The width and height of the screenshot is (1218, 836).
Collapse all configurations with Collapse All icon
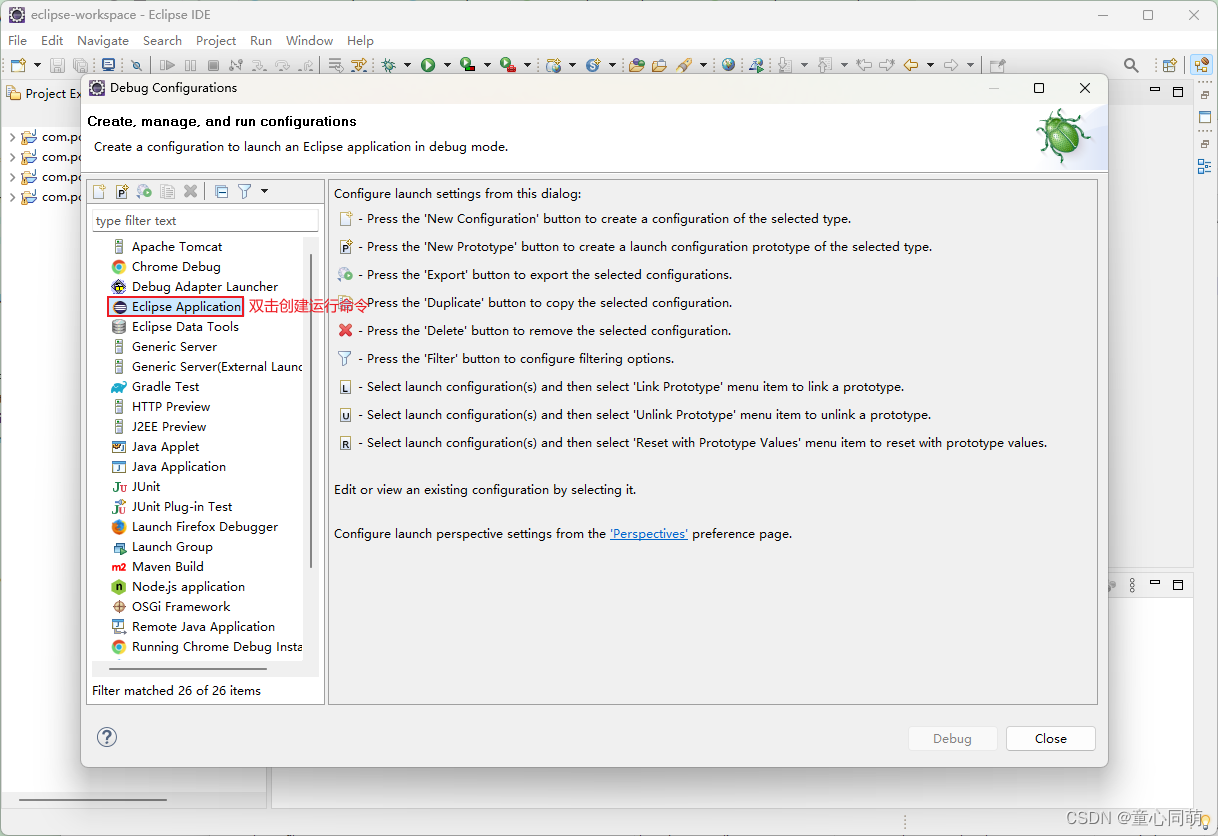[x=222, y=191]
